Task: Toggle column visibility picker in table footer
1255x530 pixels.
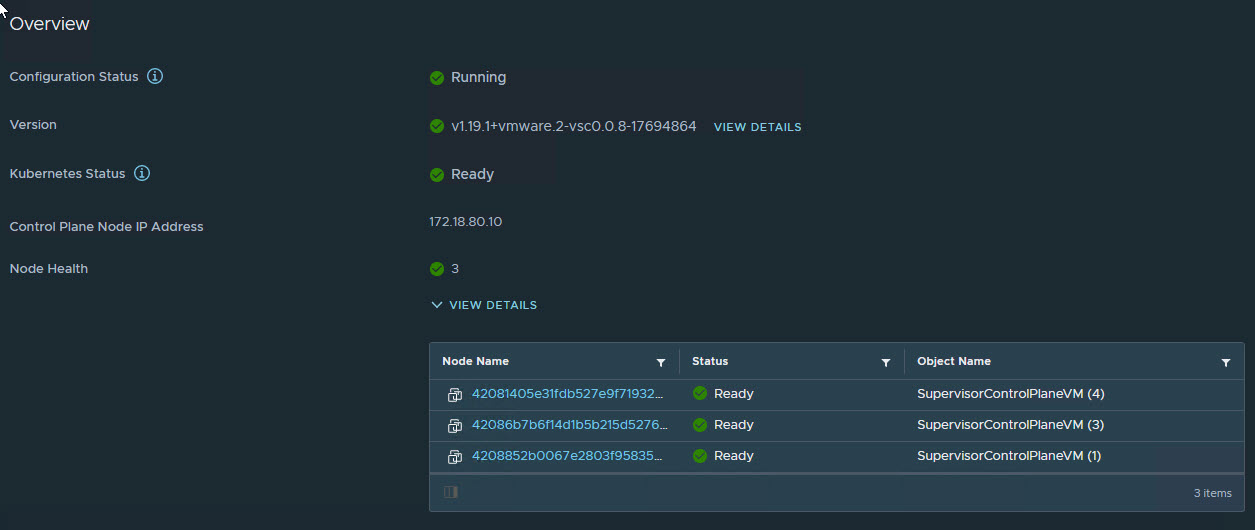Action: coord(451,492)
